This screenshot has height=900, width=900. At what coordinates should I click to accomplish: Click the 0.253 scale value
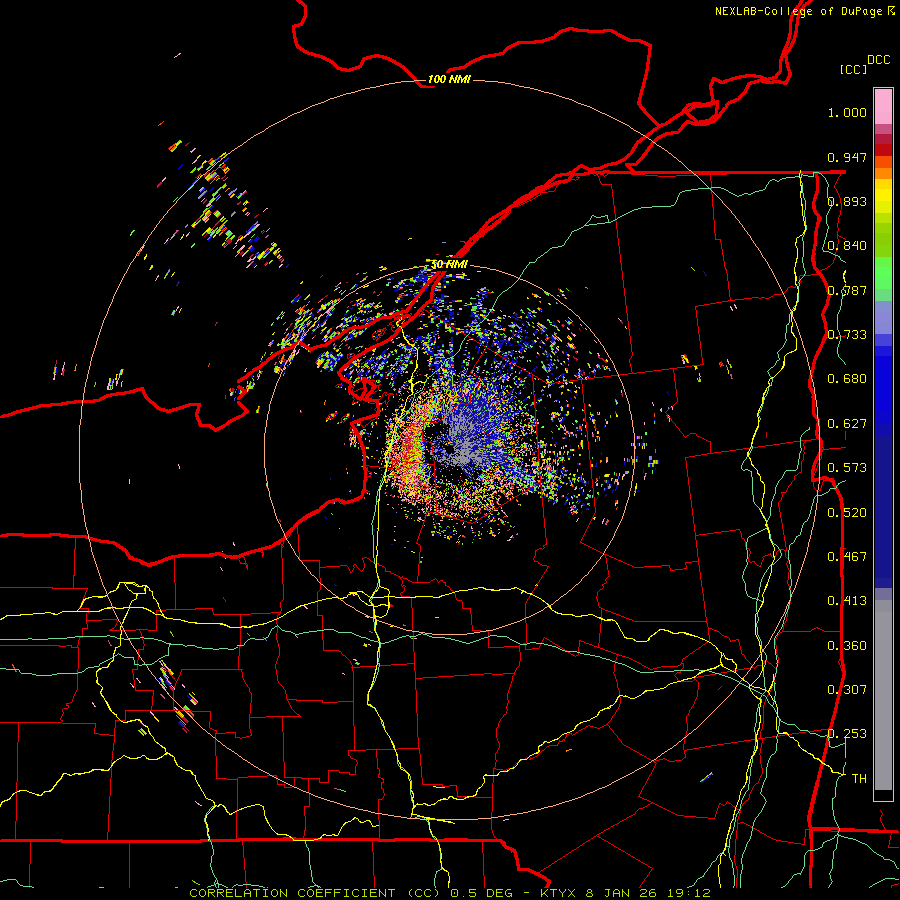847,734
